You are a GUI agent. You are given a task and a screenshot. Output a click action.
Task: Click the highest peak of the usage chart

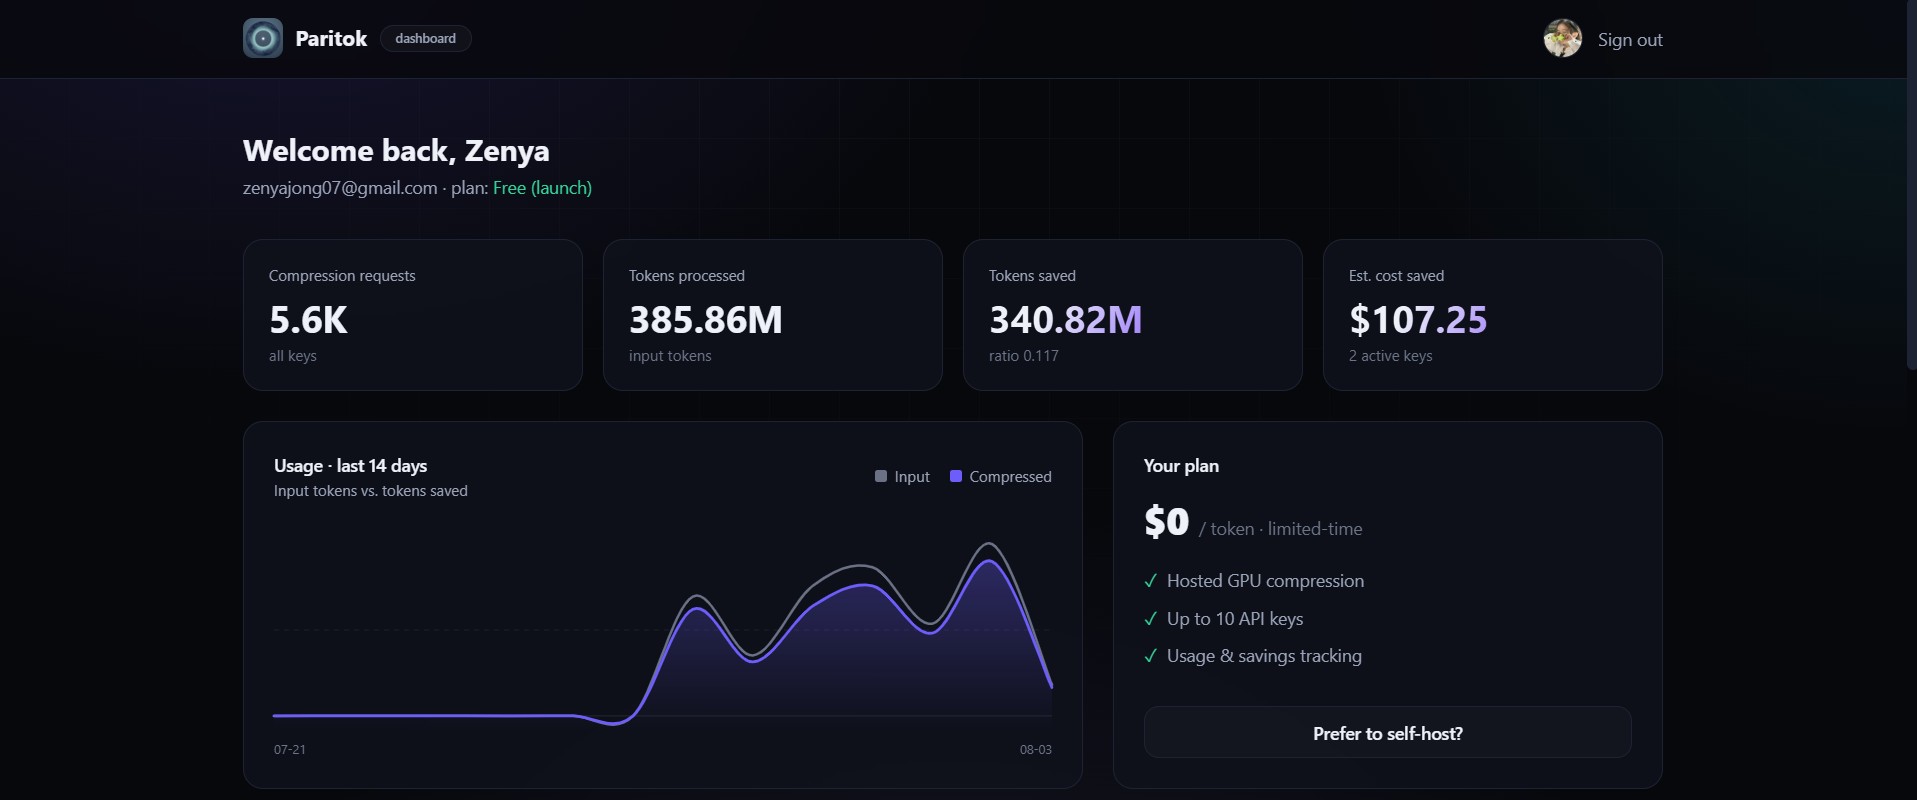coord(989,544)
